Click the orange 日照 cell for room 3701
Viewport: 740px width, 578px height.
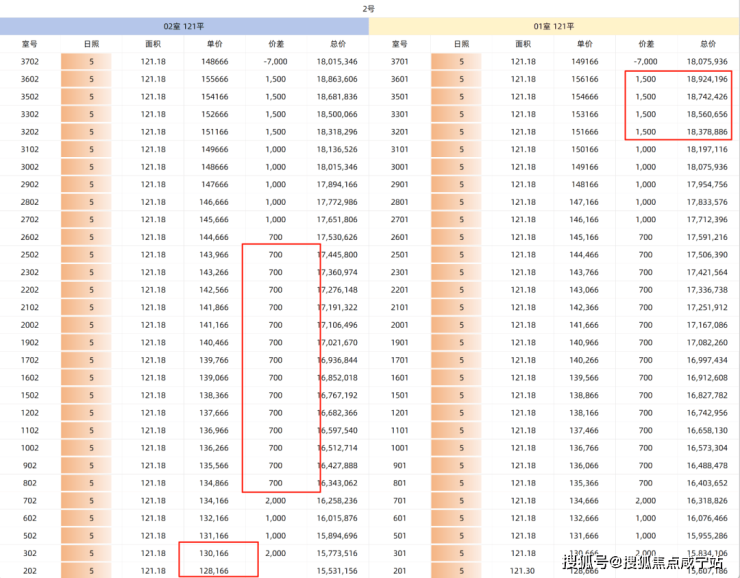462,62
